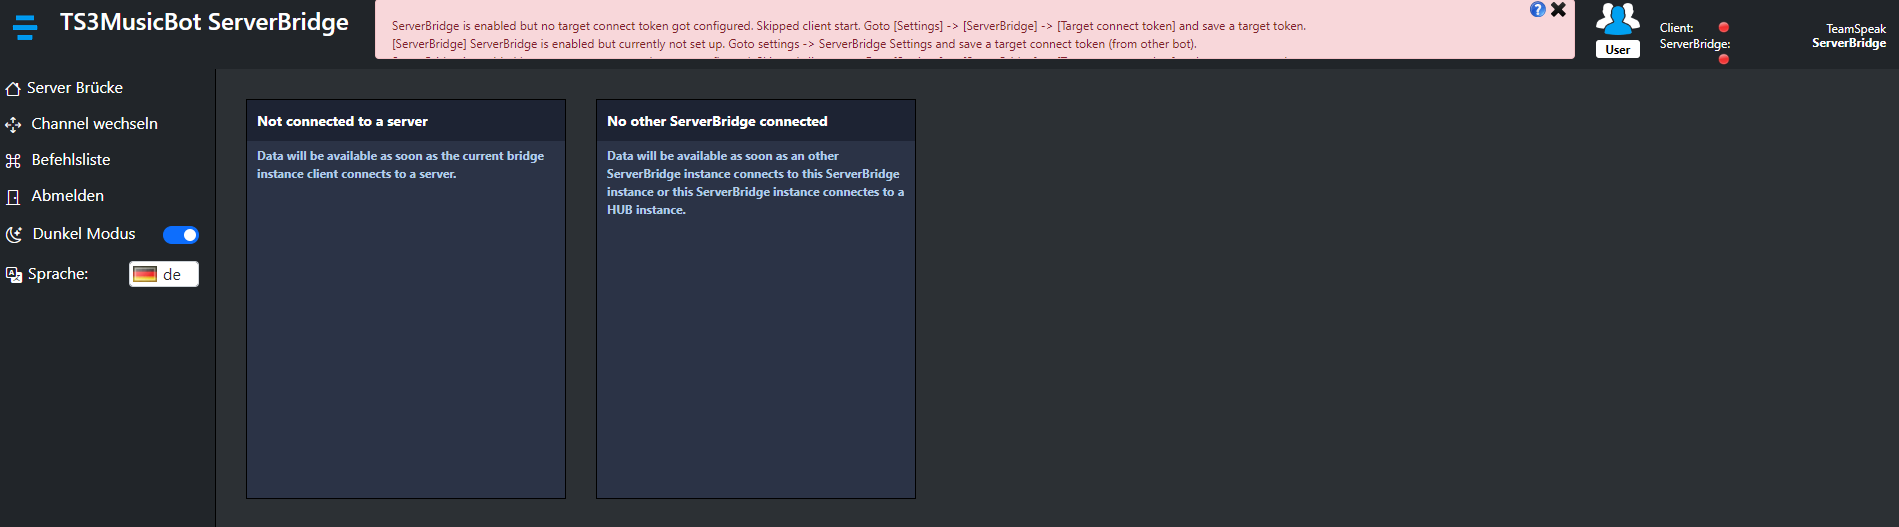
Task: Click the Client red status indicator
Action: 1723,27
